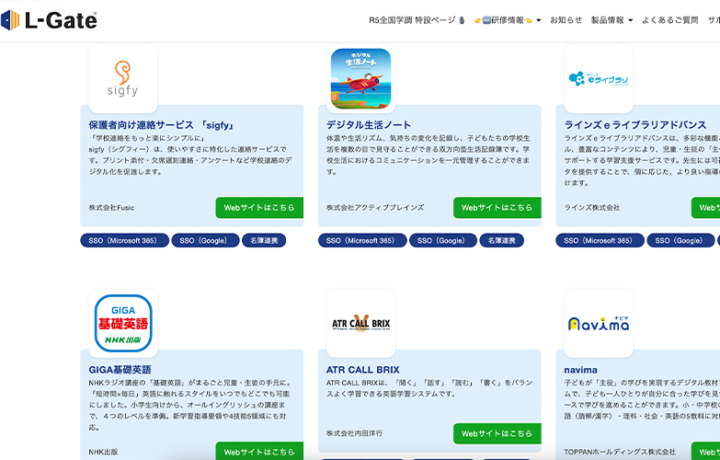Click the GIGA基礎英語 NHK icon

click(x=123, y=323)
